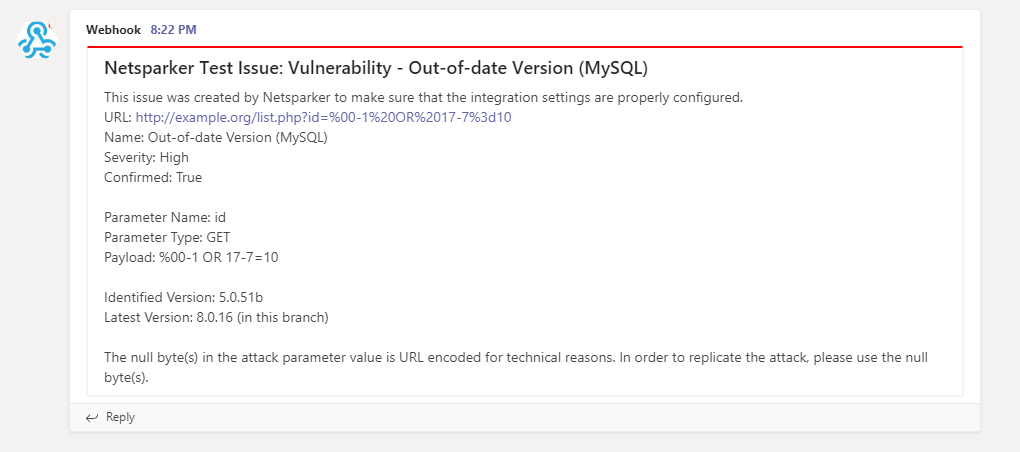
Task: Click the empty reply bar area
Action: coord(550,417)
